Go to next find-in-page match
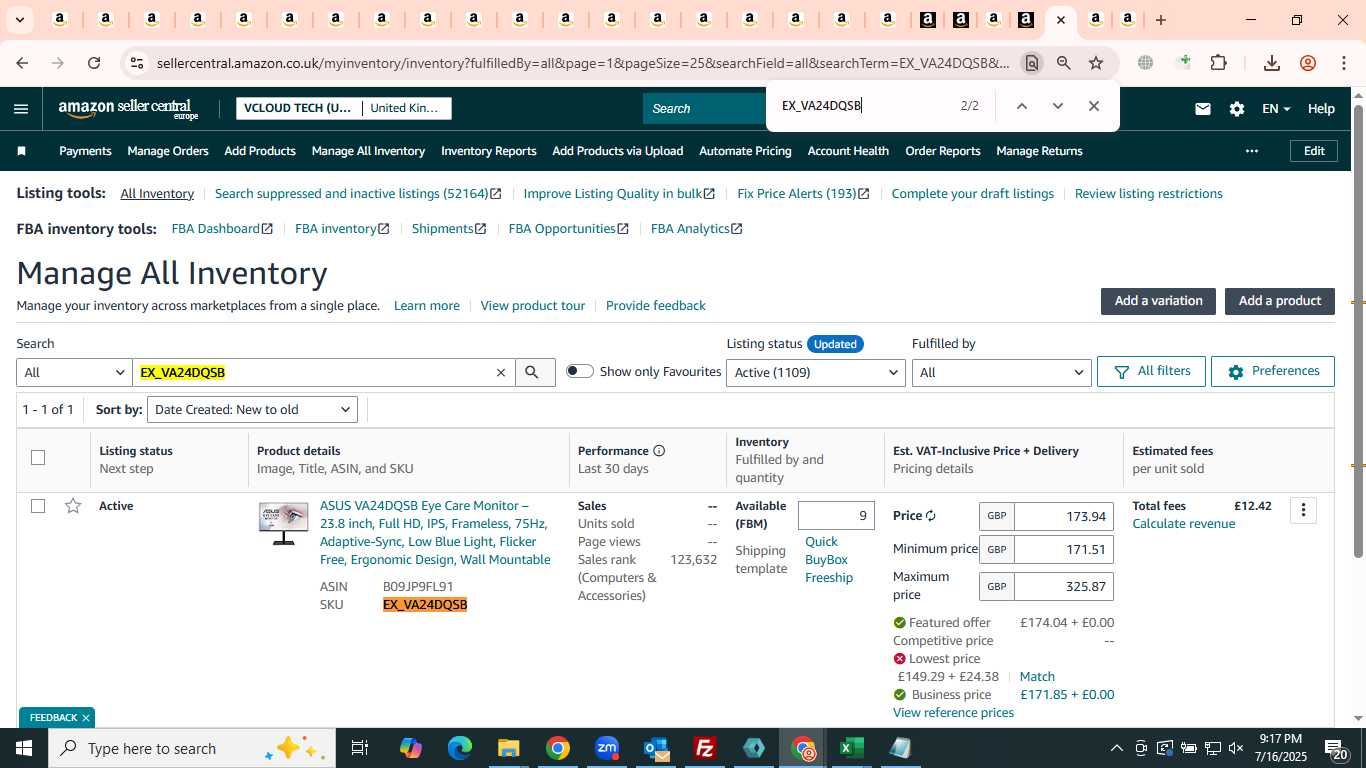 point(1057,106)
